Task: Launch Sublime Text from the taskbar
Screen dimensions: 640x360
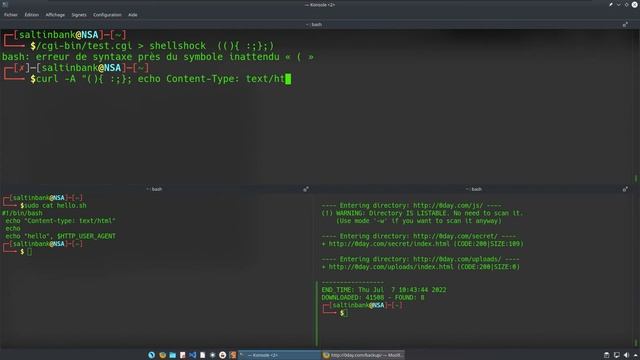Action: pyautogui.click(x=233, y=355)
